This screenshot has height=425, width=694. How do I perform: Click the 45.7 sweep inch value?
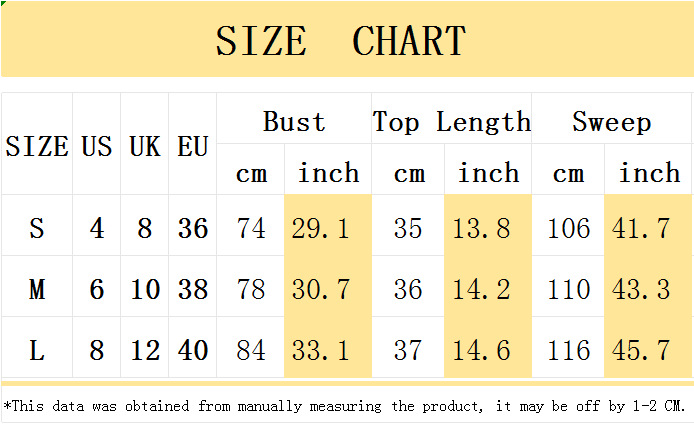click(x=641, y=351)
